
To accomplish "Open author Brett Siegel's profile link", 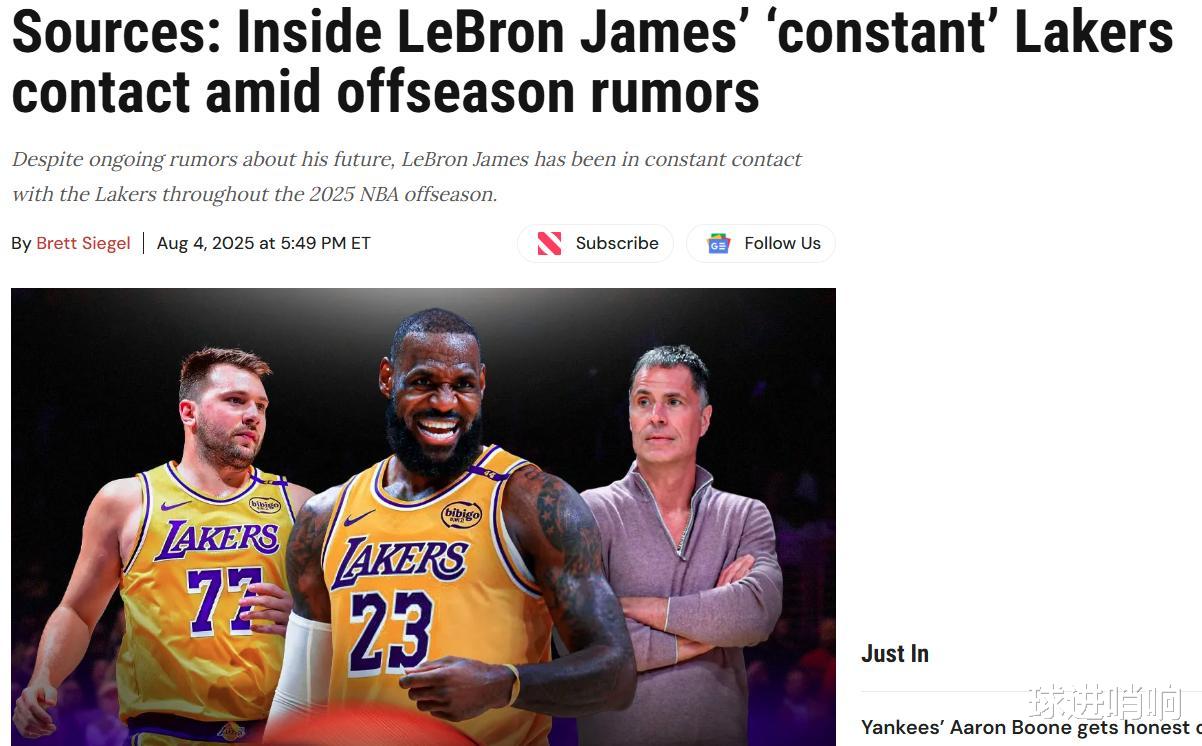I will [x=83, y=243].
